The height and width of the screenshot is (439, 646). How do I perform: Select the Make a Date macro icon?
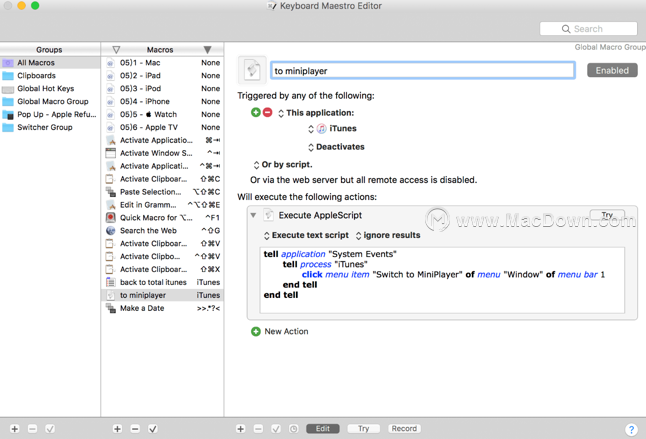[x=110, y=308]
